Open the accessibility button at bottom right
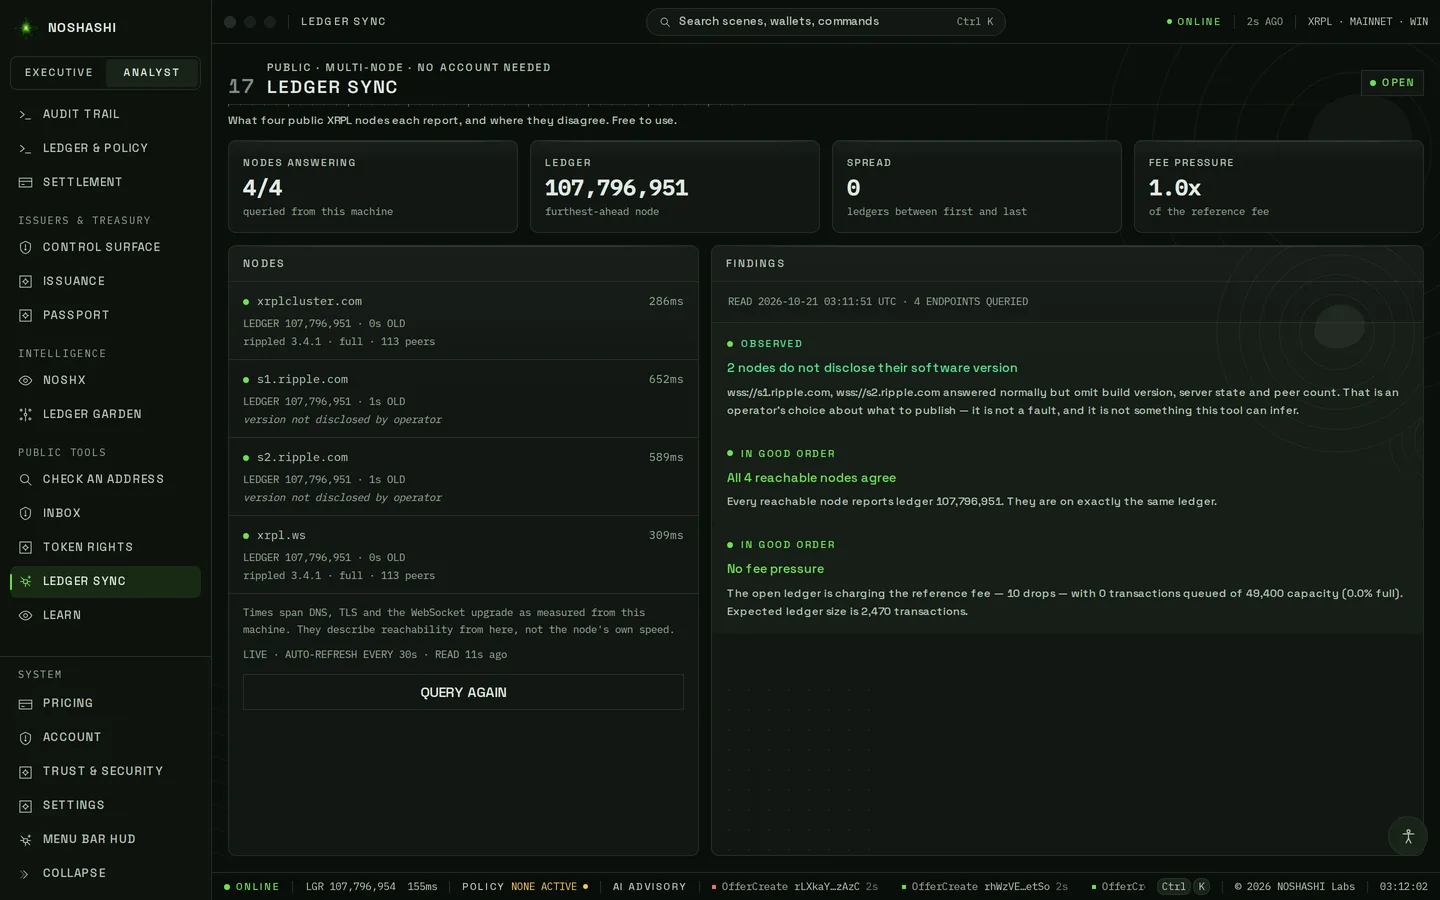Image resolution: width=1440 pixels, height=900 pixels. (1408, 836)
